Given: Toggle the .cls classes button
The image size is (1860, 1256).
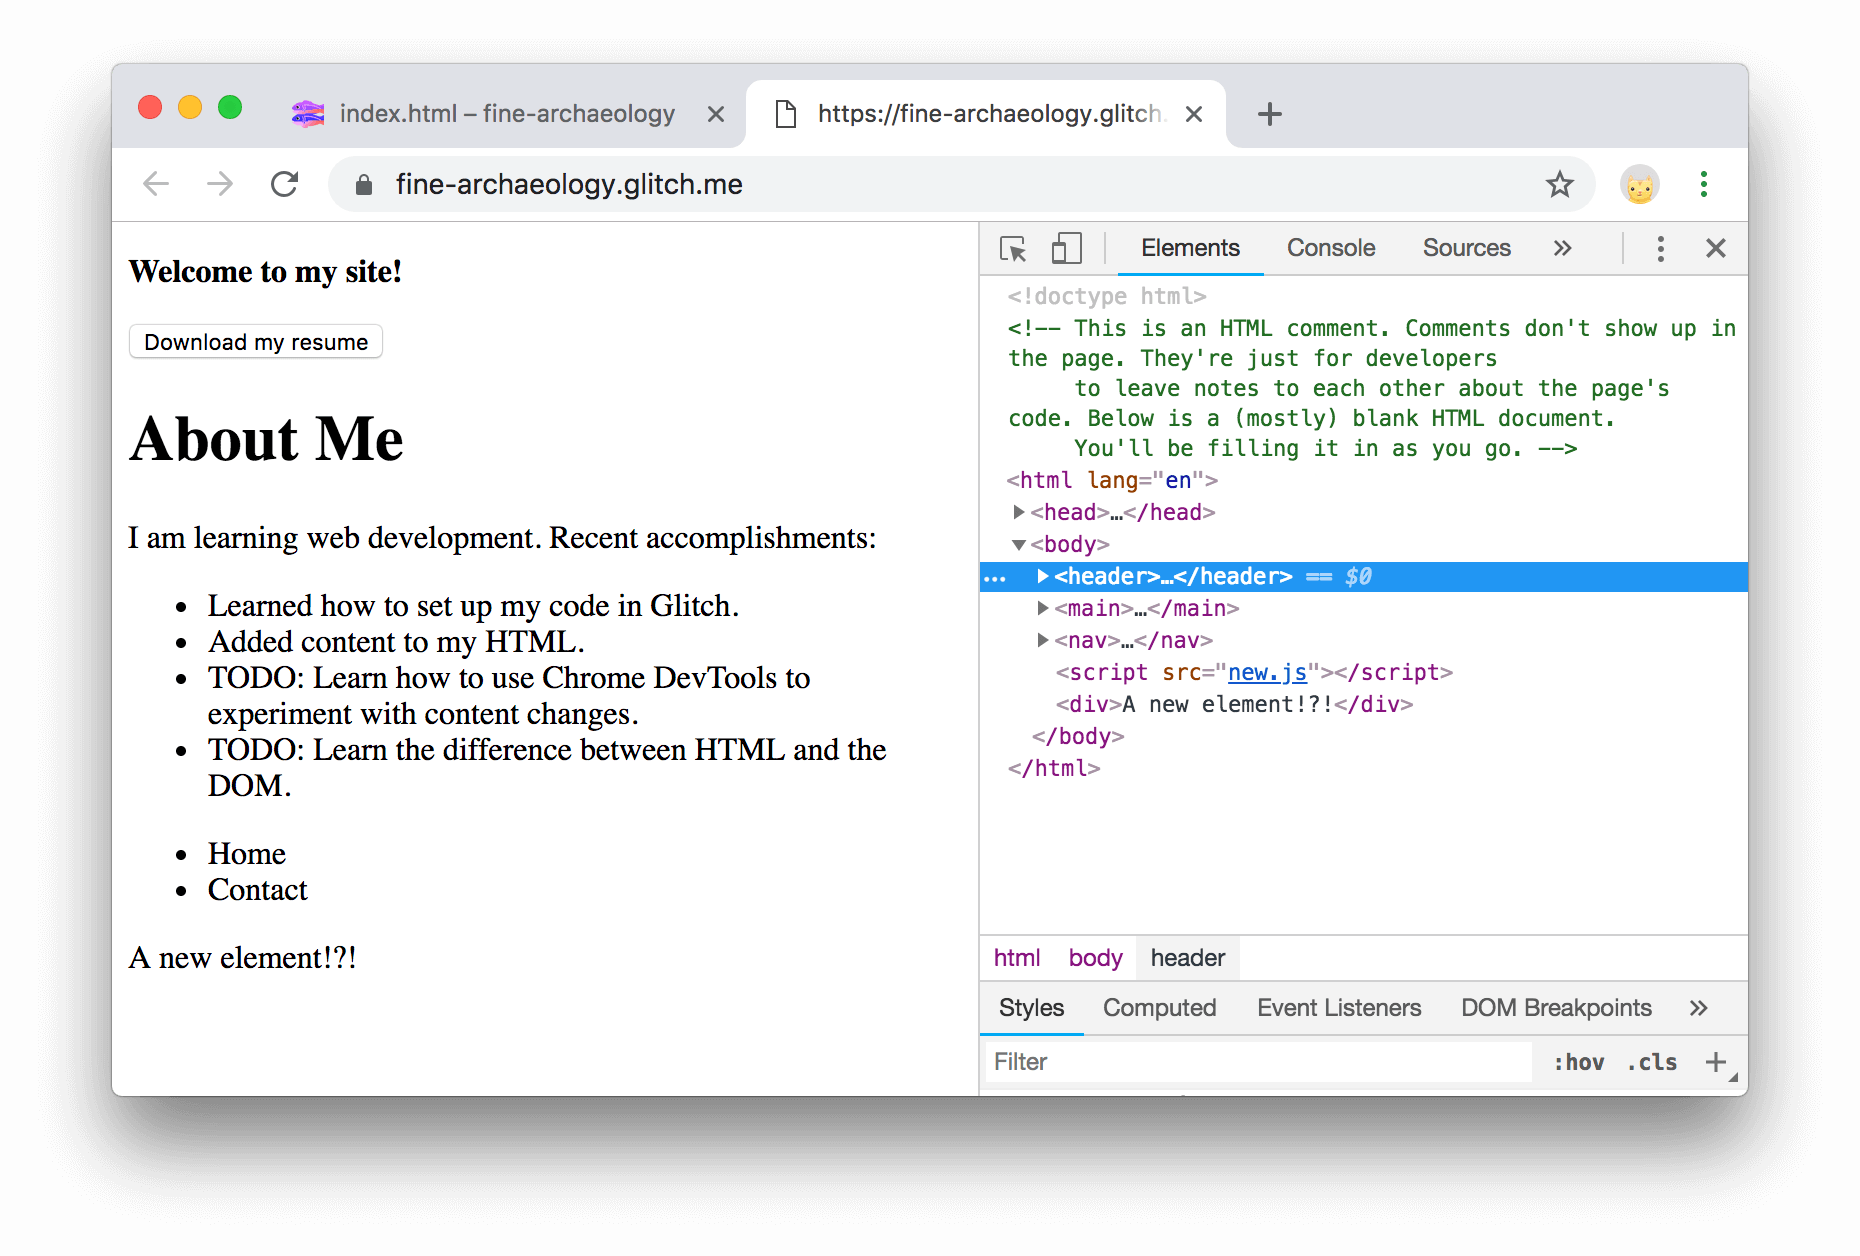Looking at the screenshot, I should [1652, 1062].
